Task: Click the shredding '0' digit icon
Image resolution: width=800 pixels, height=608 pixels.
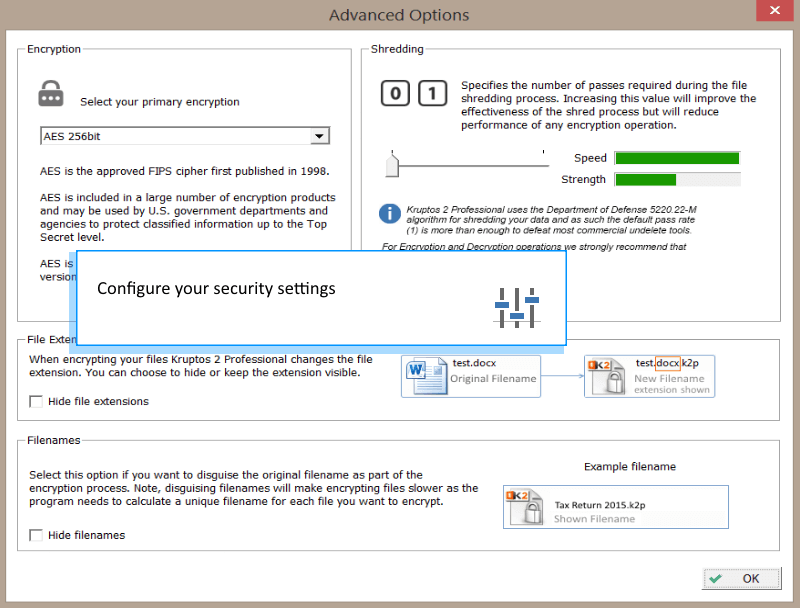Action: (395, 93)
